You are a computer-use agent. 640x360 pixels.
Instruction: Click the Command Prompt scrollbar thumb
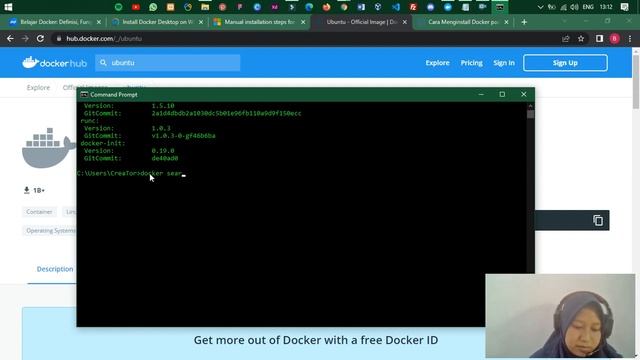(530, 114)
